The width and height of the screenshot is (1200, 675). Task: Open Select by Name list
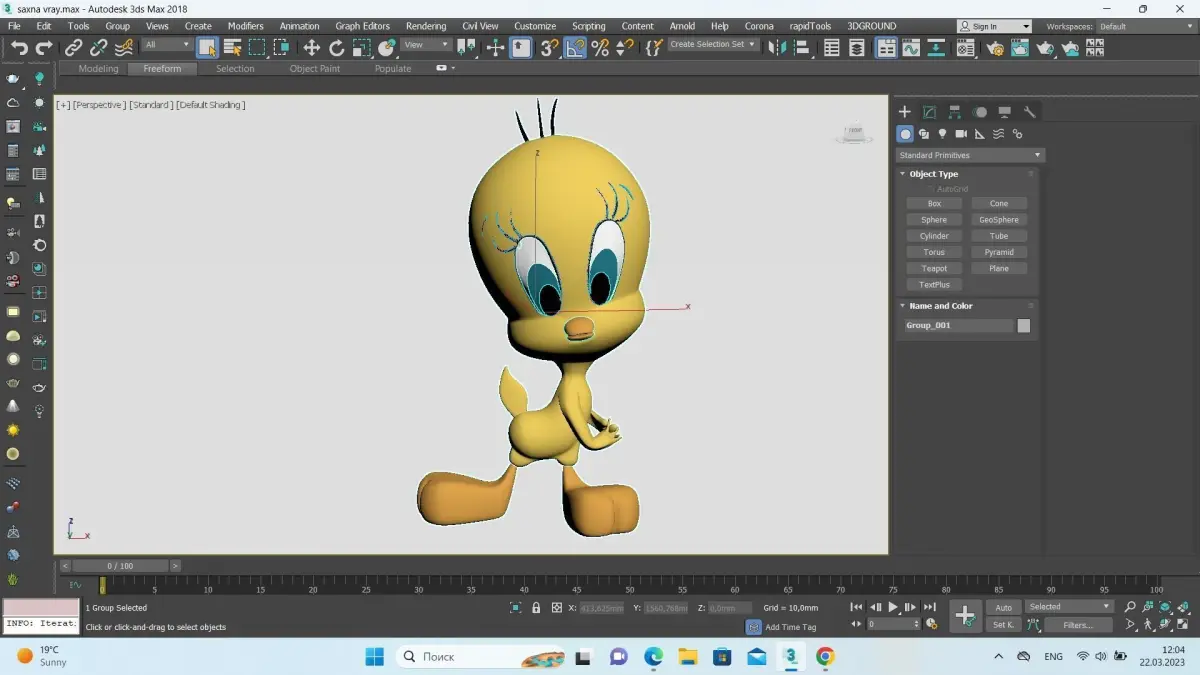(232, 47)
